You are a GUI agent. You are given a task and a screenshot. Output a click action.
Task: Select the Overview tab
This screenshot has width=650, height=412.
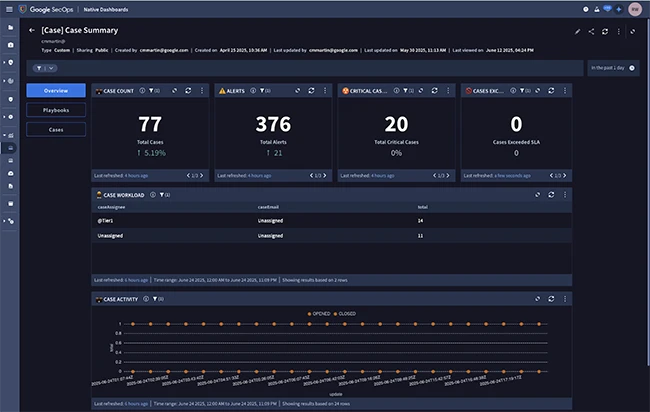(x=56, y=90)
